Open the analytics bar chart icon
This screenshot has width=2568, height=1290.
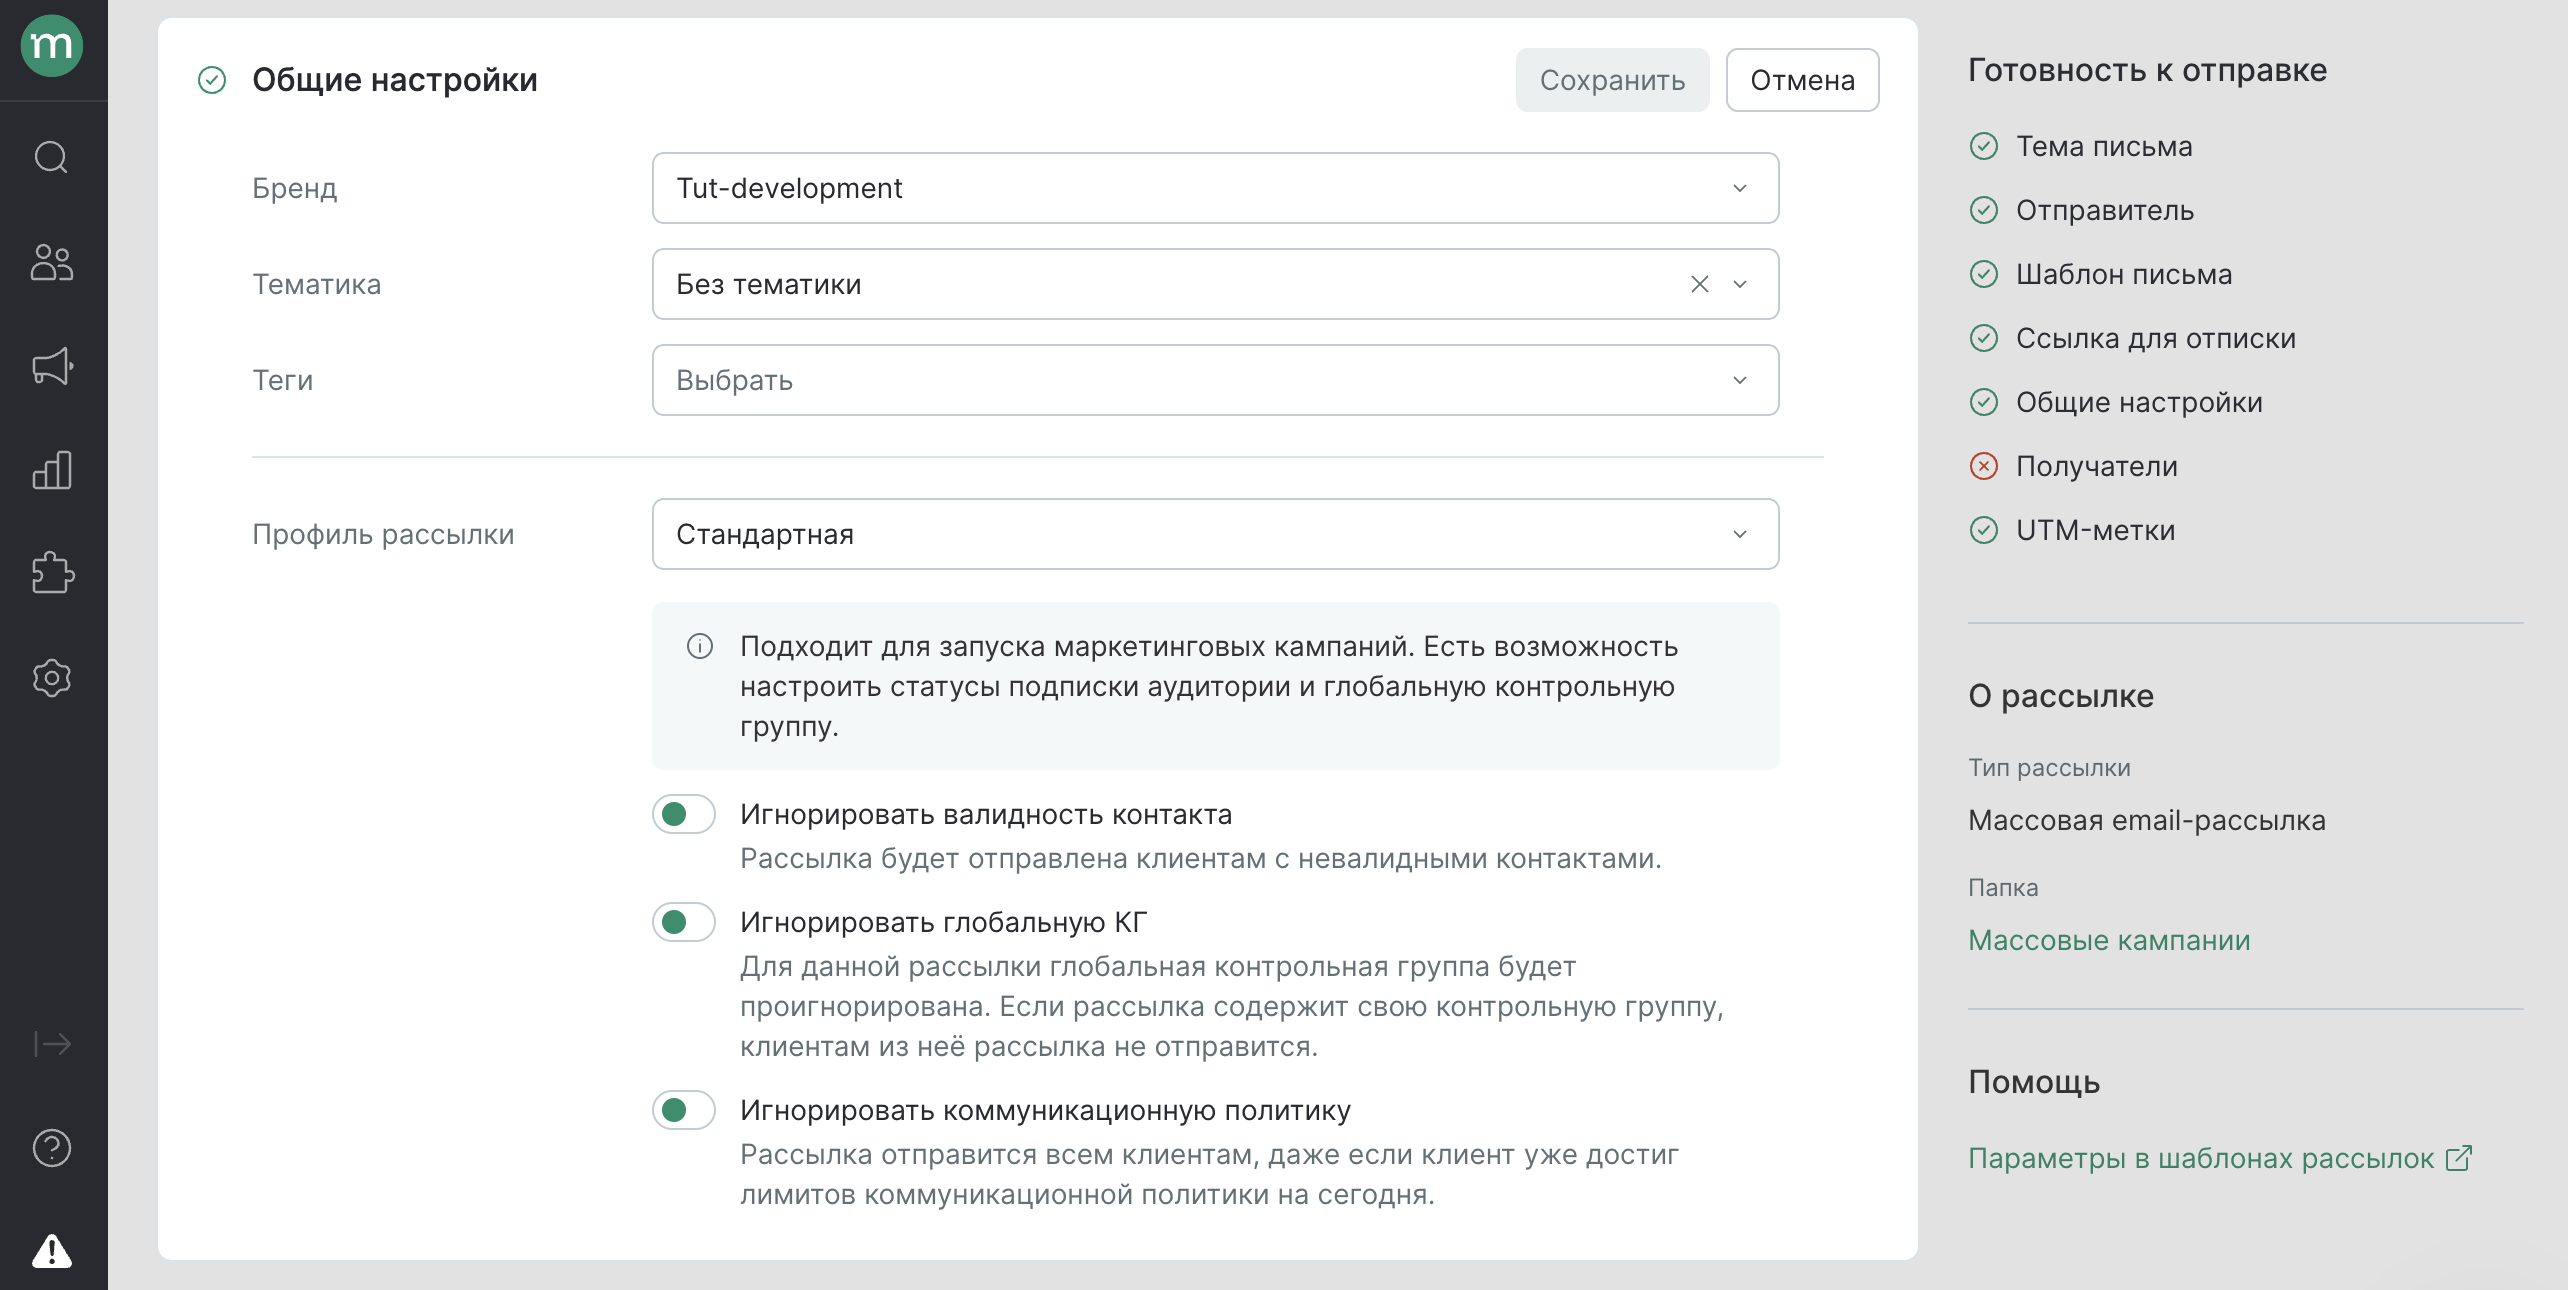52,470
